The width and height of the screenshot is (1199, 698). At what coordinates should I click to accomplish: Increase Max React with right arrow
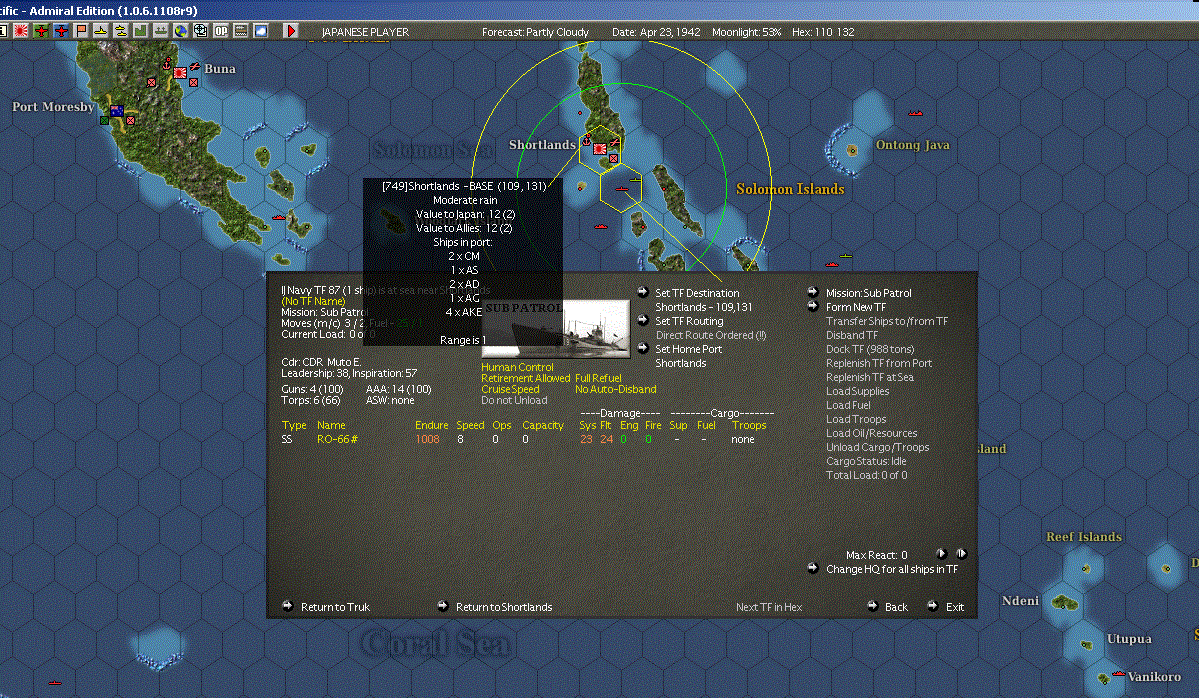tap(961, 554)
